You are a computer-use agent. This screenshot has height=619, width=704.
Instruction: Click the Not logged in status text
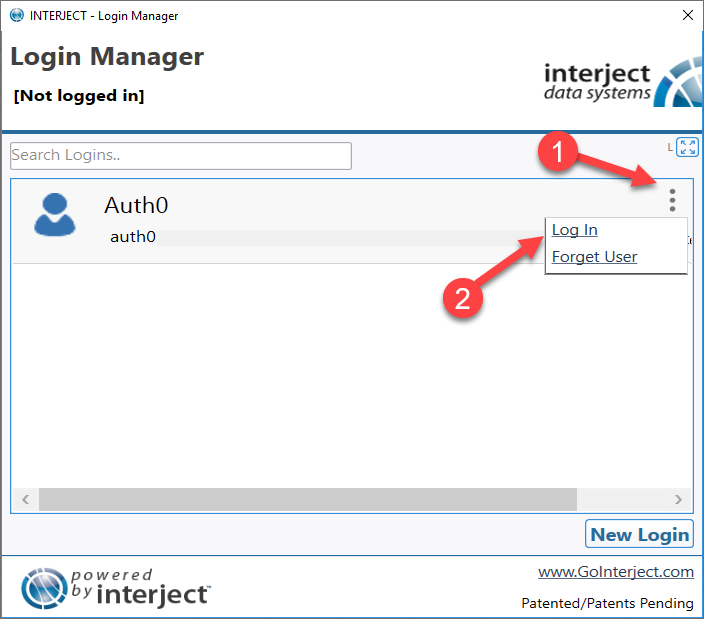tap(79, 96)
